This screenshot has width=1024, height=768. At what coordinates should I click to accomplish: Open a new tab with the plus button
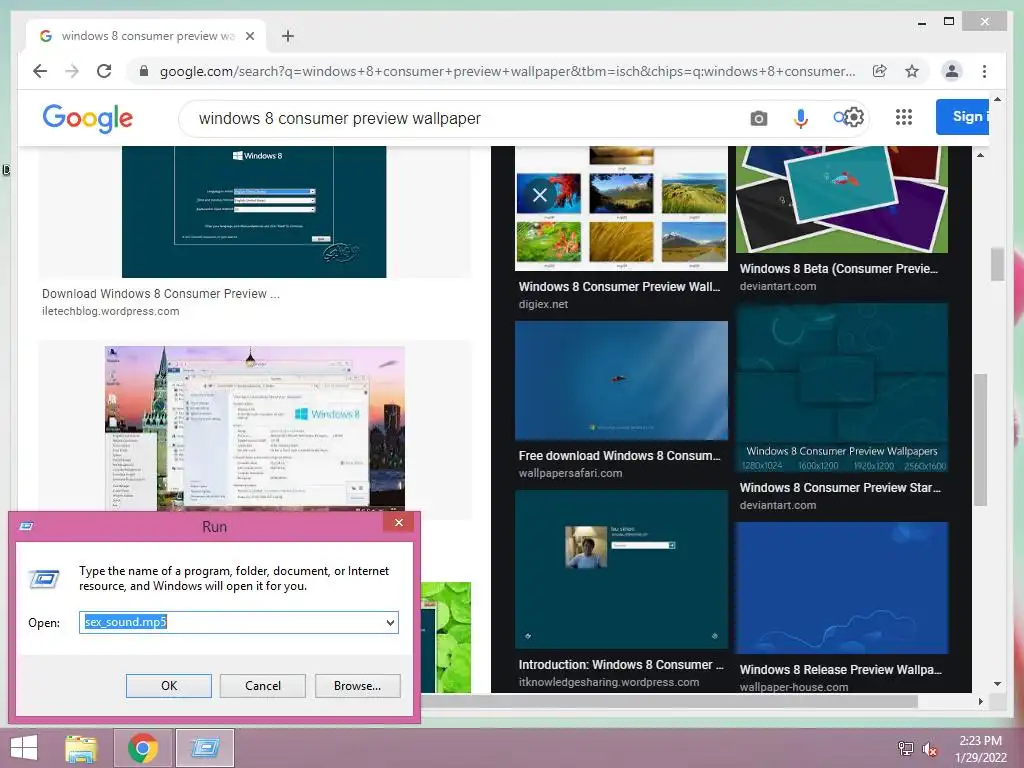coord(288,36)
